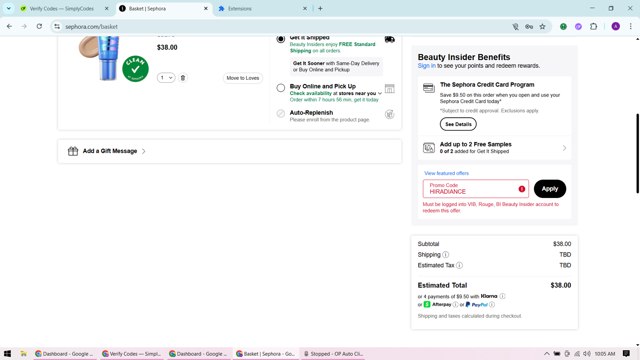Close the Extensions tab
Image resolution: width=640 pixels, height=360 pixels.
(x=304, y=9)
